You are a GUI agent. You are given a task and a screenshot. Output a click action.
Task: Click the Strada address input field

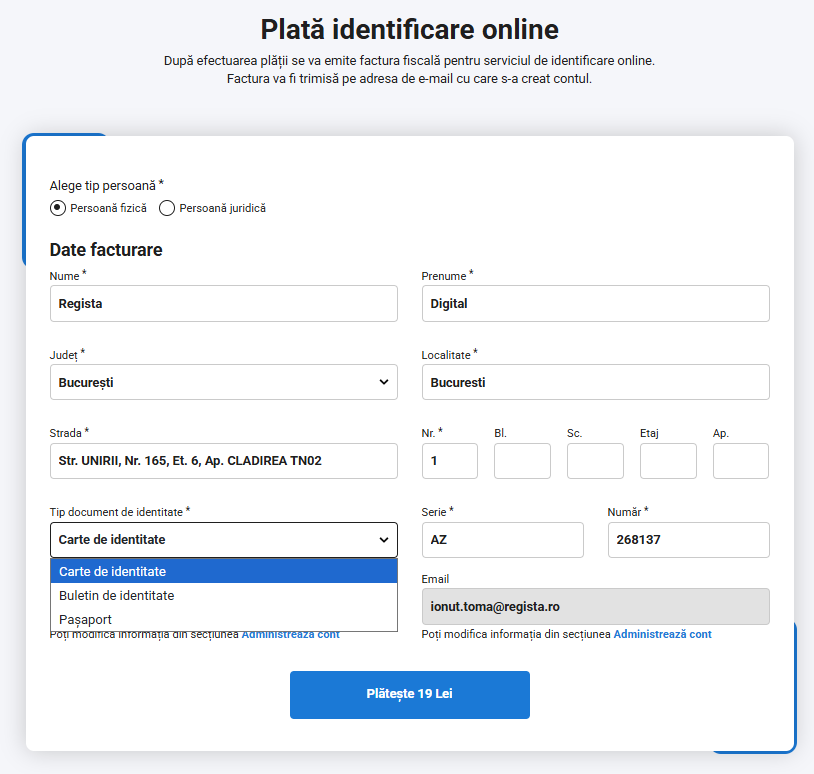click(223, 461)
